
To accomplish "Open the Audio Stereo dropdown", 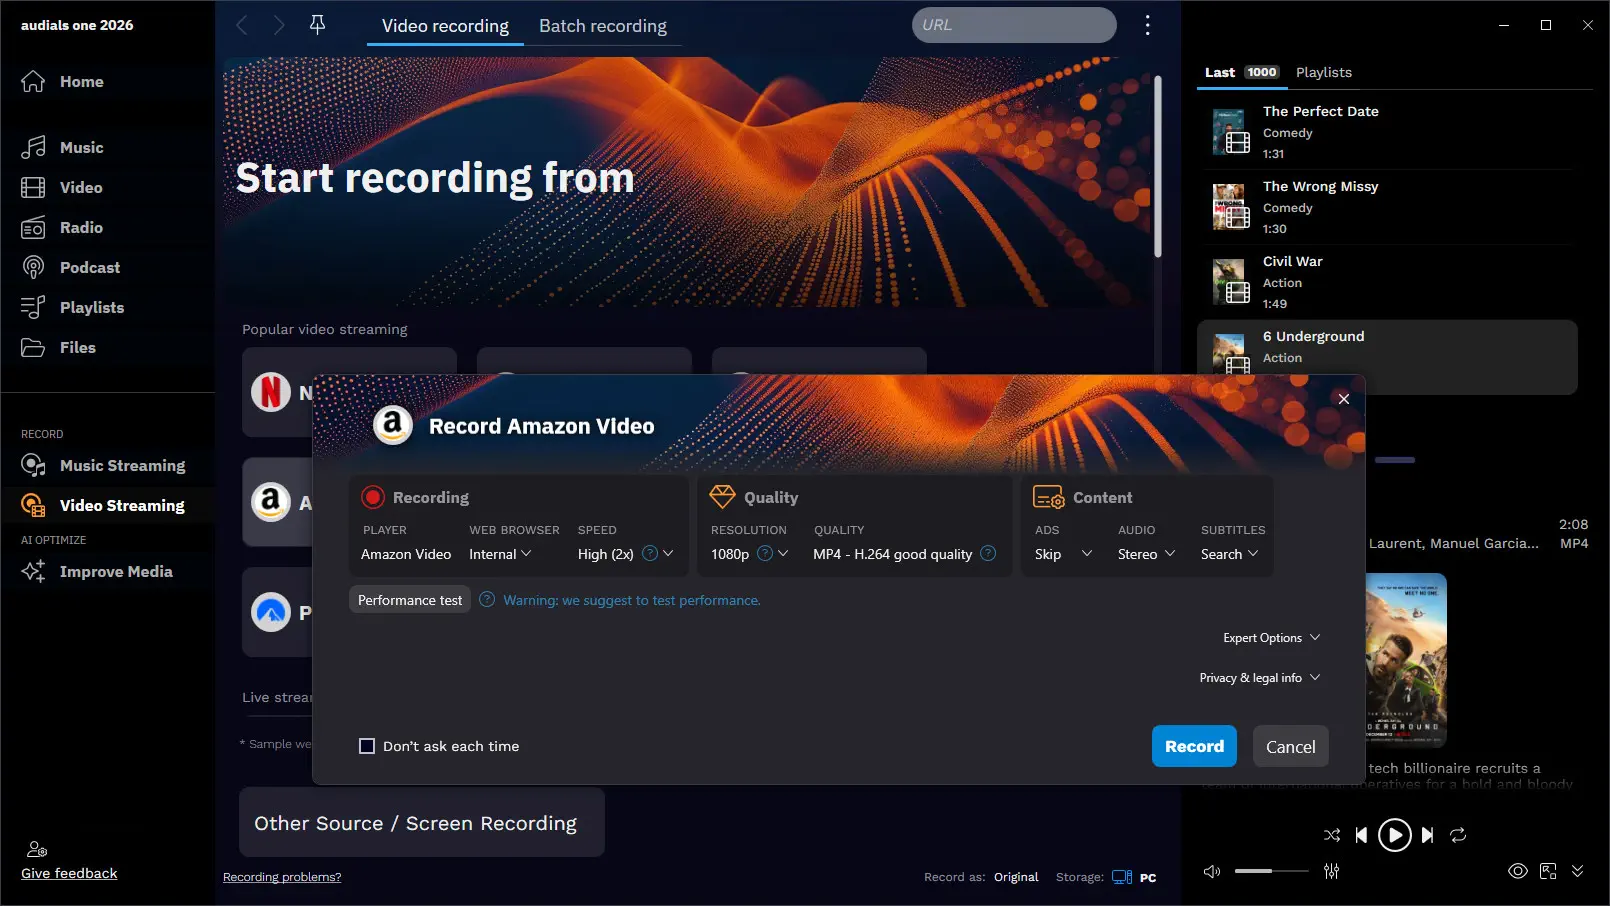I will coord(1146,554).
